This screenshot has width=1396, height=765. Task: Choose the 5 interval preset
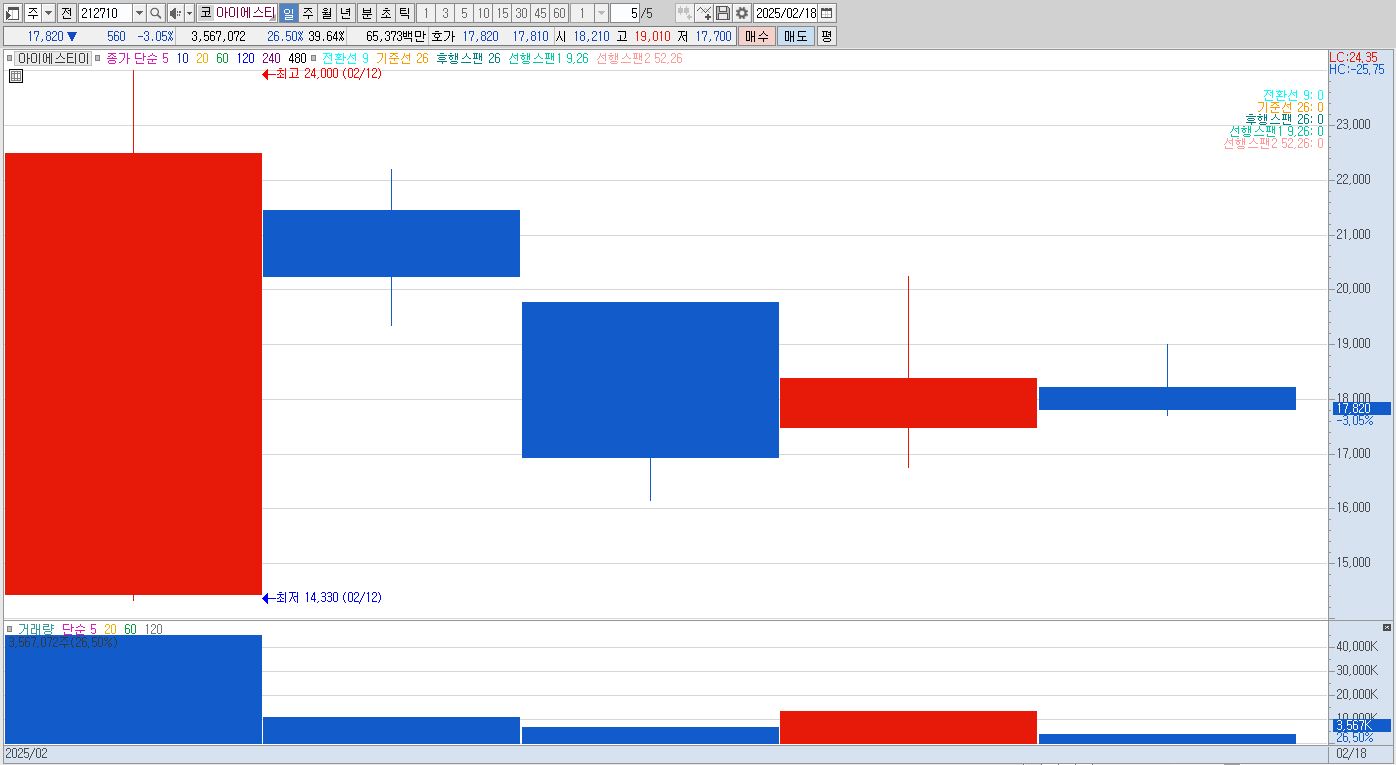[463, 13]
